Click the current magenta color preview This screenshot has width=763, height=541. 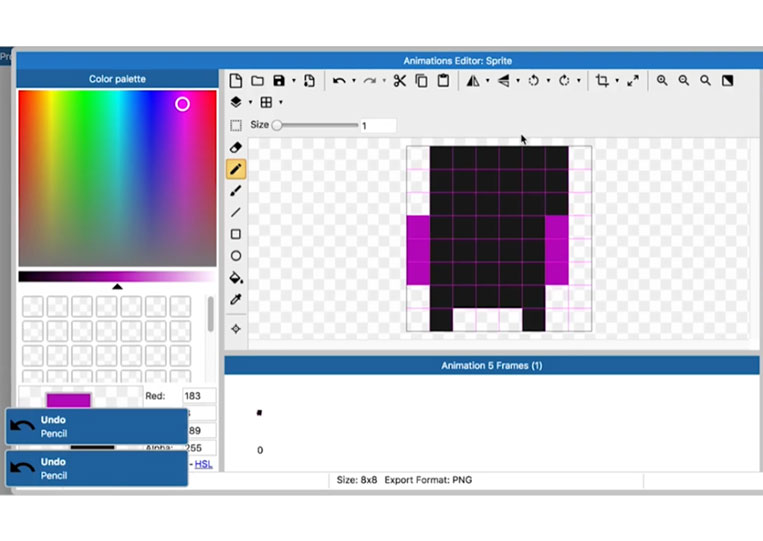click(x=69, y=400)
